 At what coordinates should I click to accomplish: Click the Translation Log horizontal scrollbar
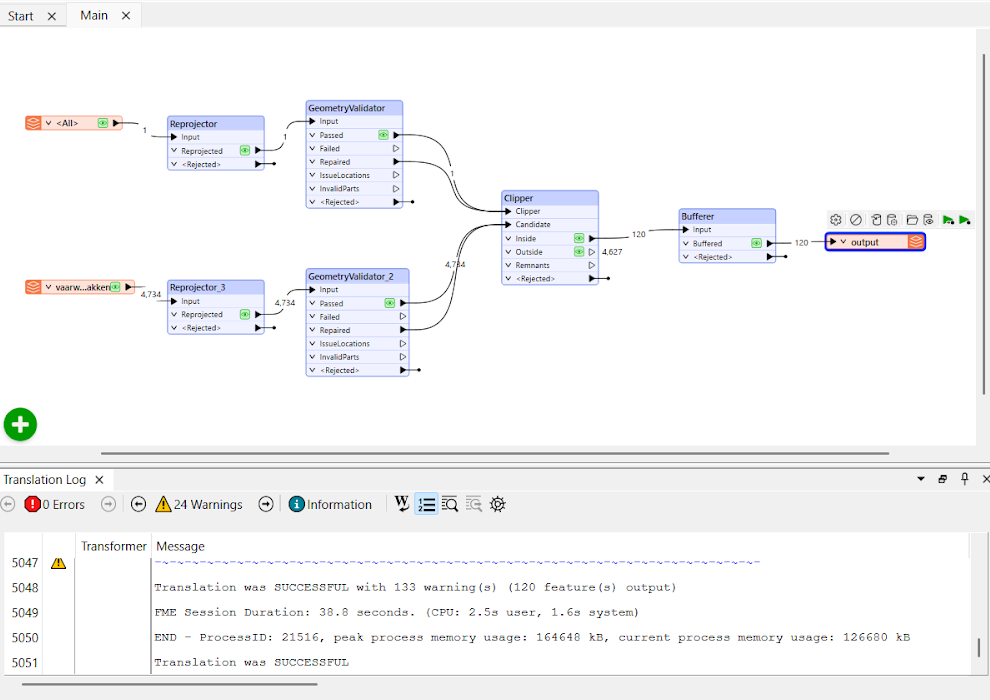coord(170,684)
